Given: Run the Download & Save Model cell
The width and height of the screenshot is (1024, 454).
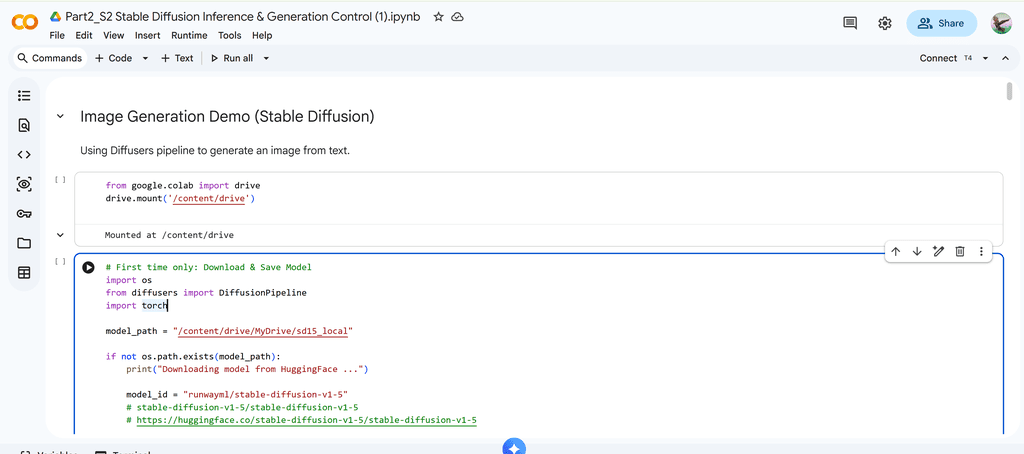Looking at the screenshot, I should point(89,268).
